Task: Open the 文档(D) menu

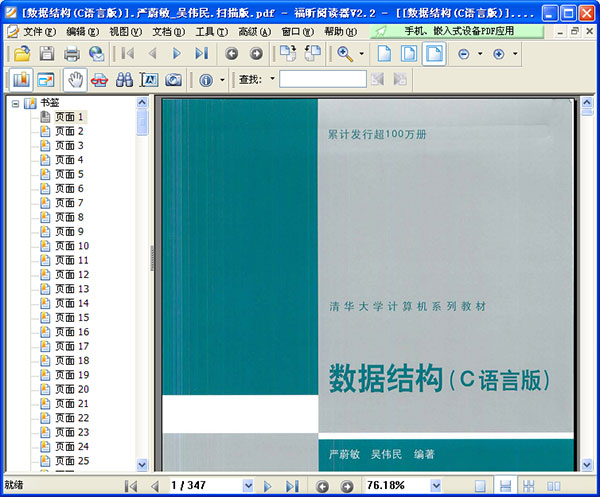Action: (x=168, y=31)
